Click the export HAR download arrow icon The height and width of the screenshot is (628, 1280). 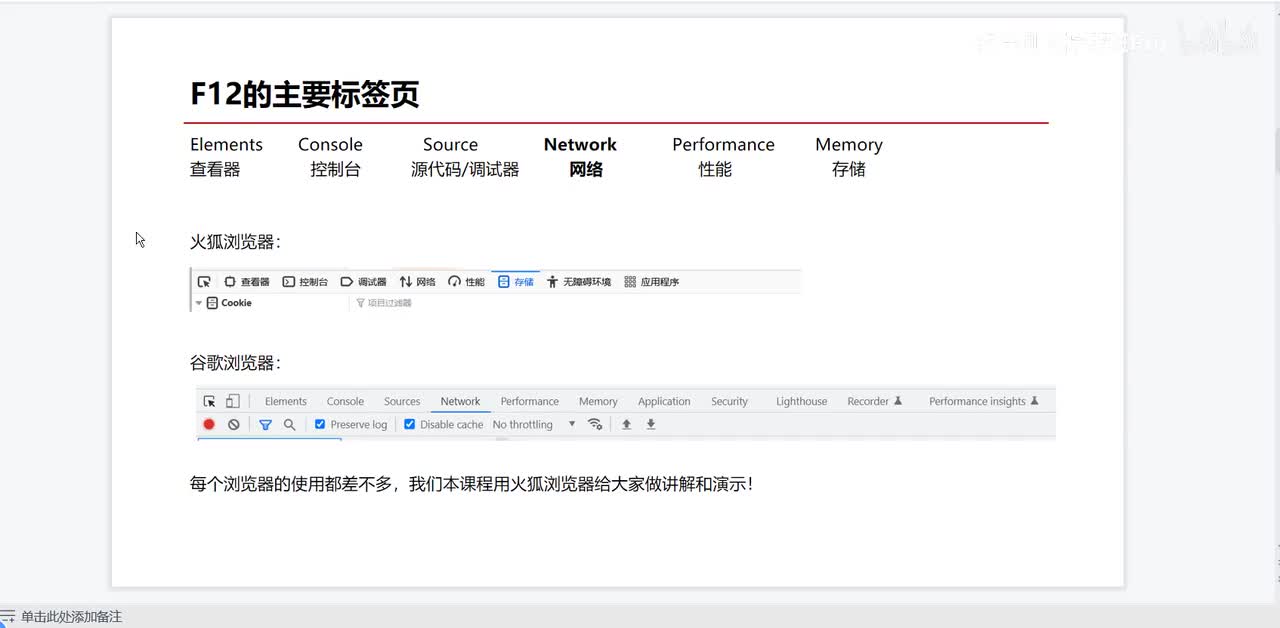pyautogui.click(x=651, y=424)
